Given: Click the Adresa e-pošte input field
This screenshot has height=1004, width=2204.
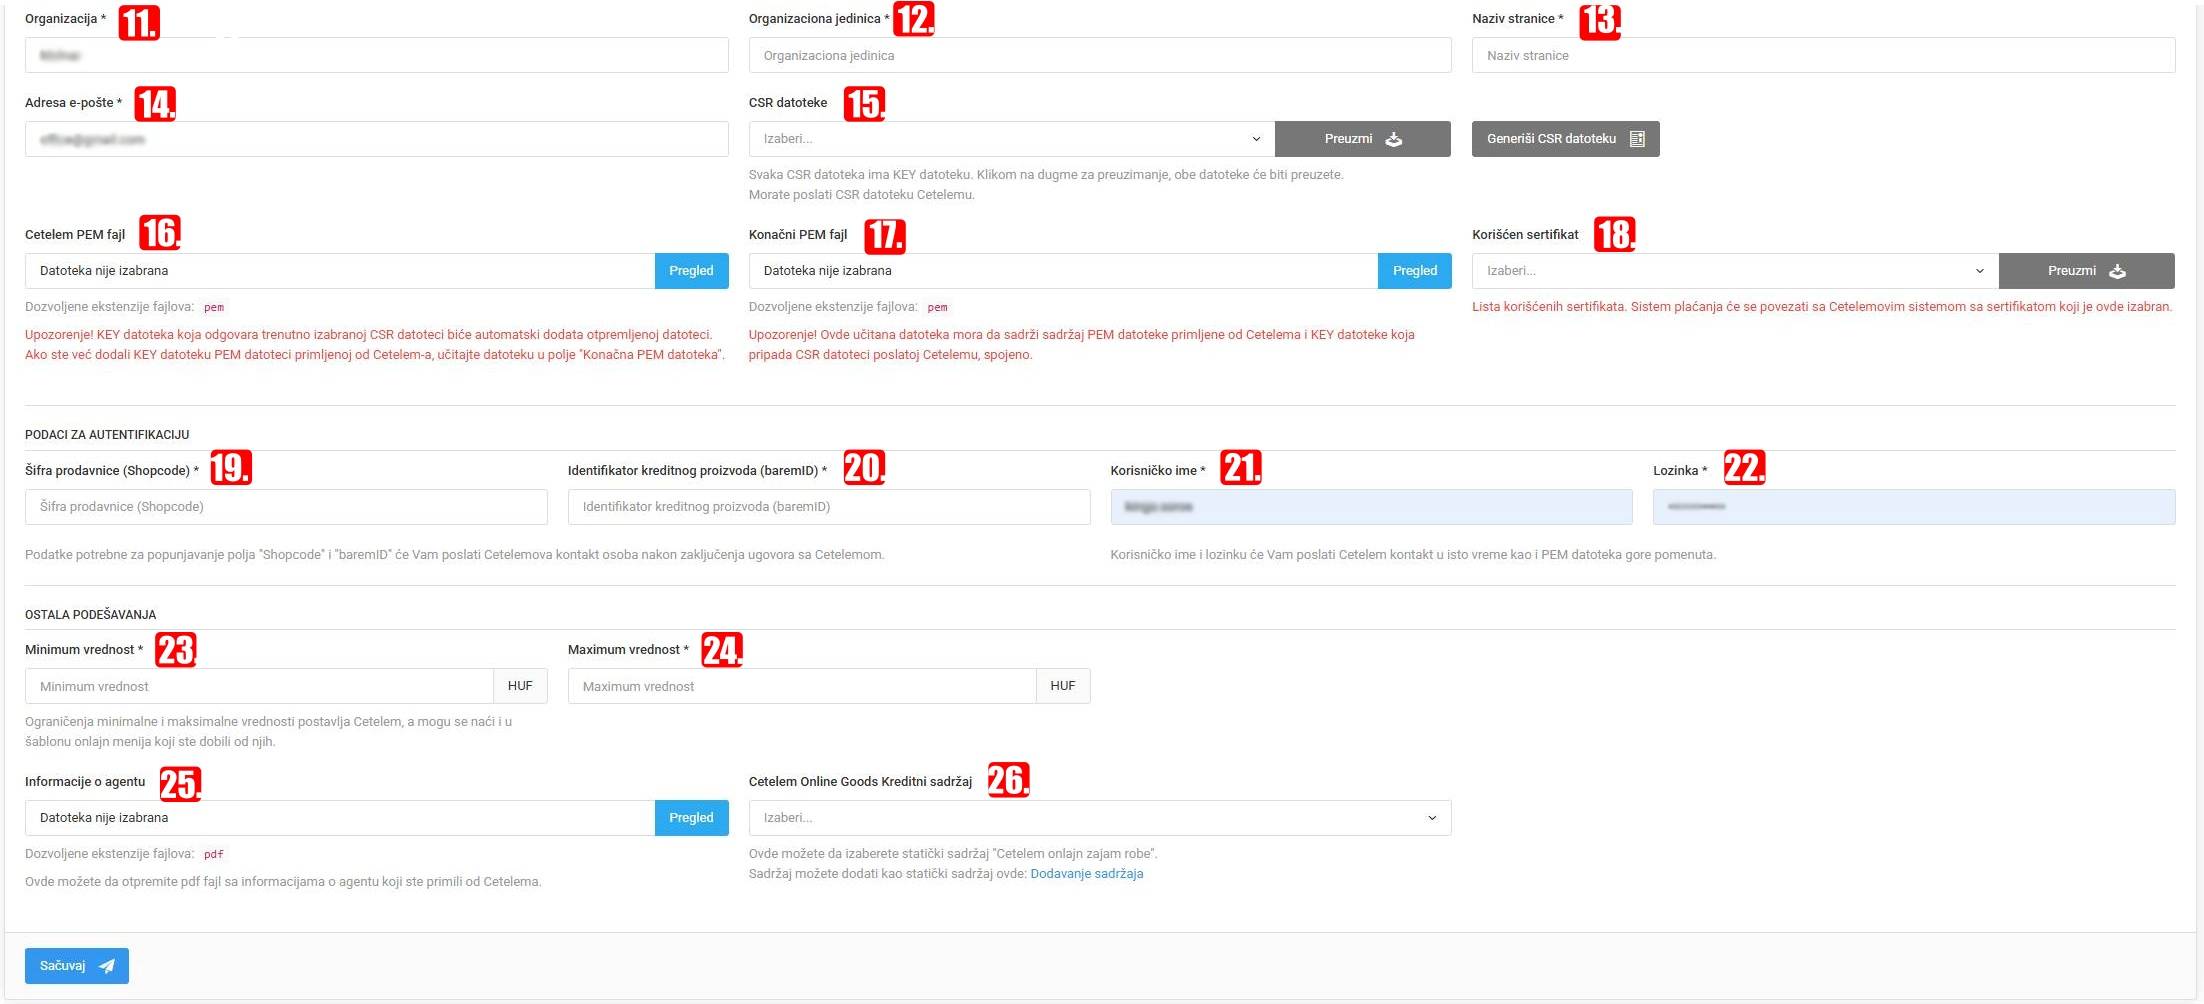Looking at the screenshot, I should (x=376, y=140).
